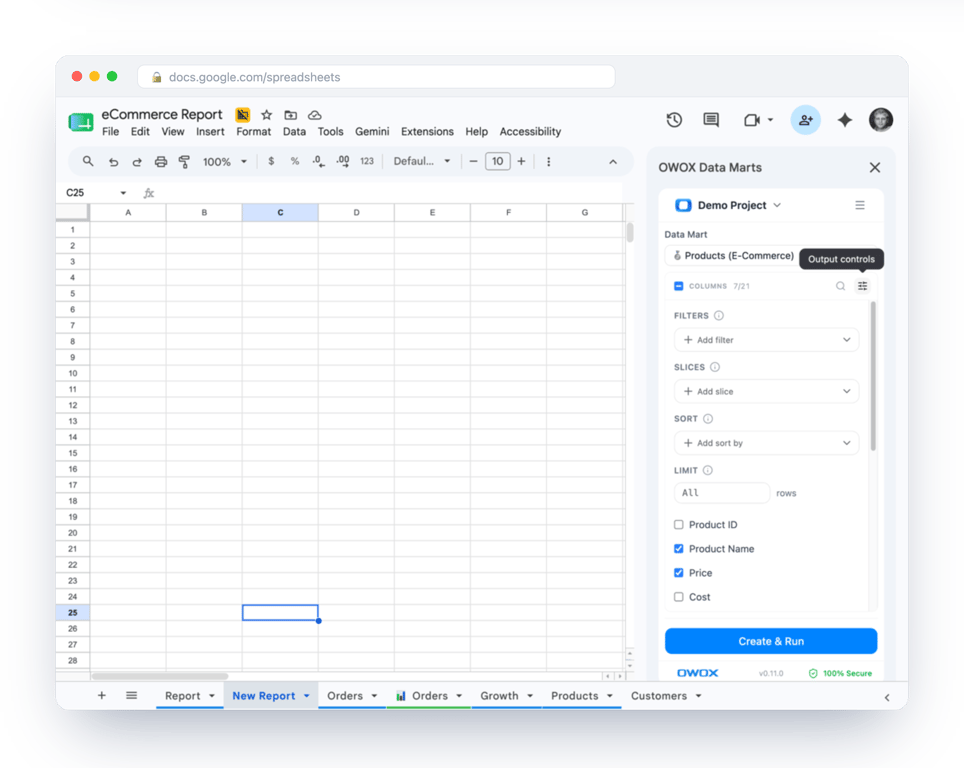Check the Cost checkbox
This screenshot has height=768, width=964.
coord(679,596)
